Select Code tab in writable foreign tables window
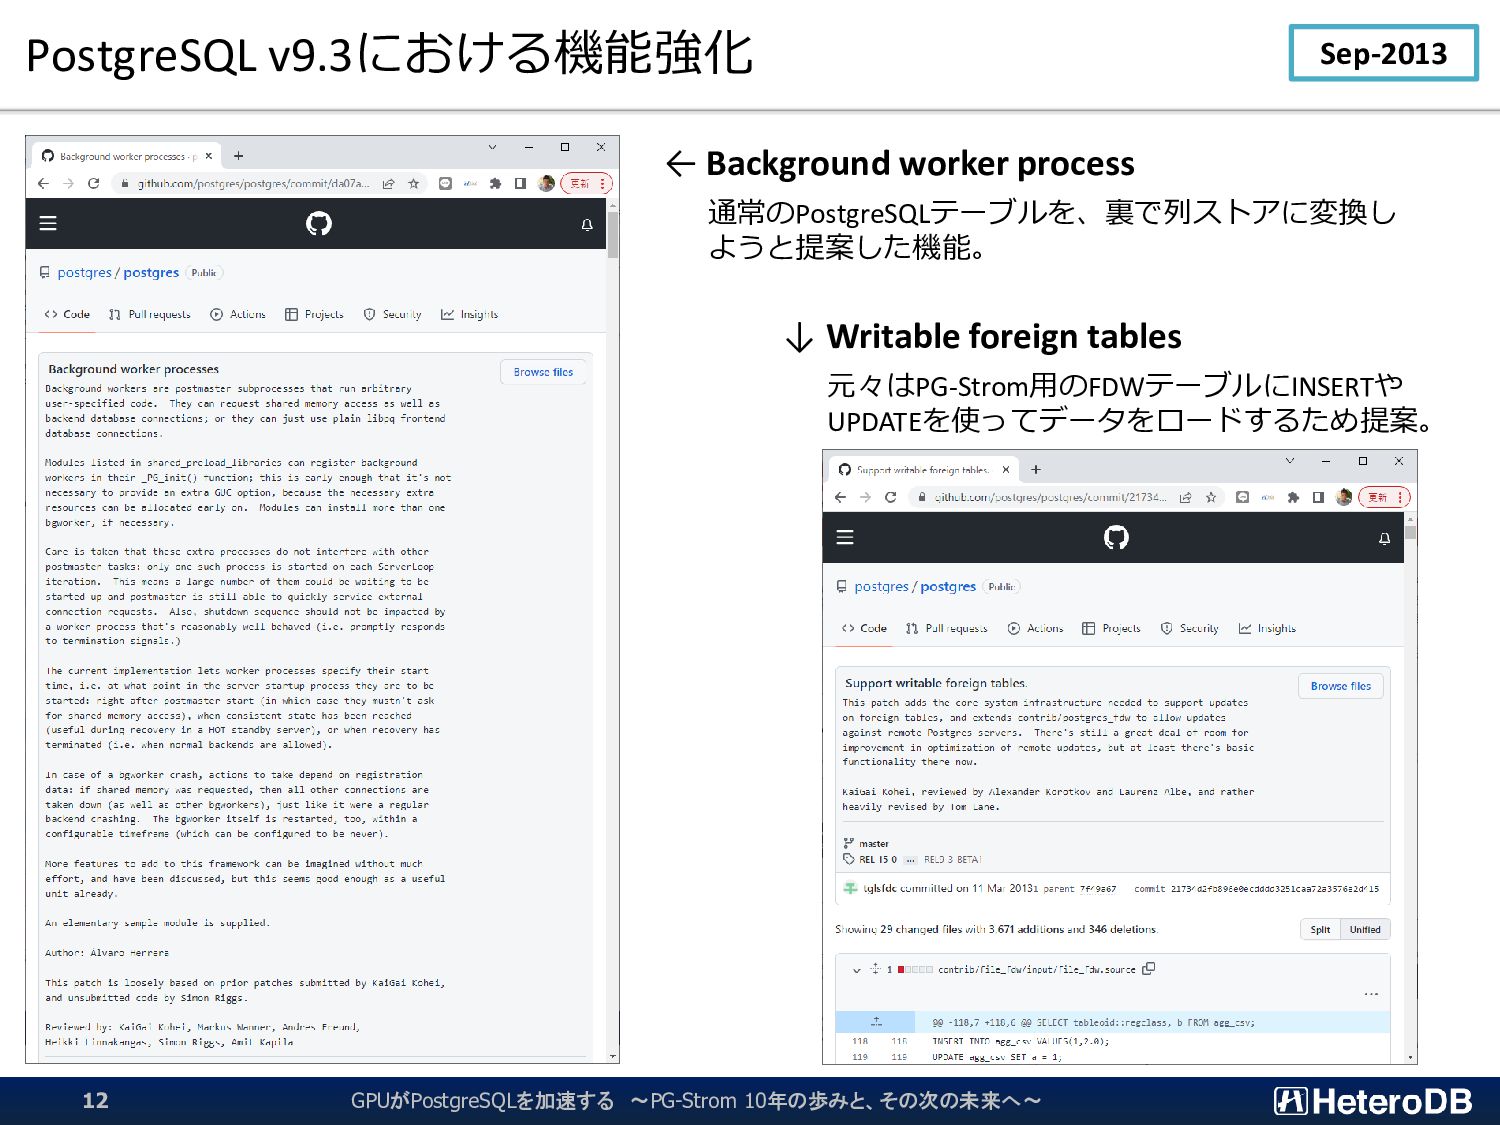 tap(864, 628)
